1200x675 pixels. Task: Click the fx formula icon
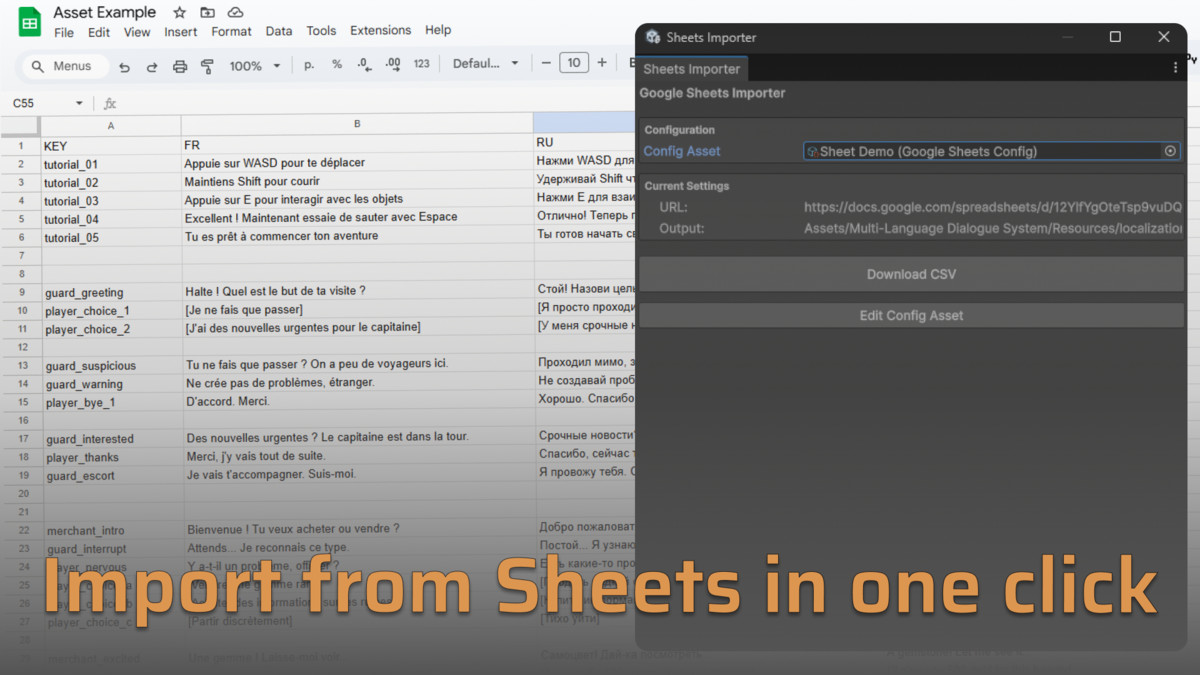click(x=110, y=103)
